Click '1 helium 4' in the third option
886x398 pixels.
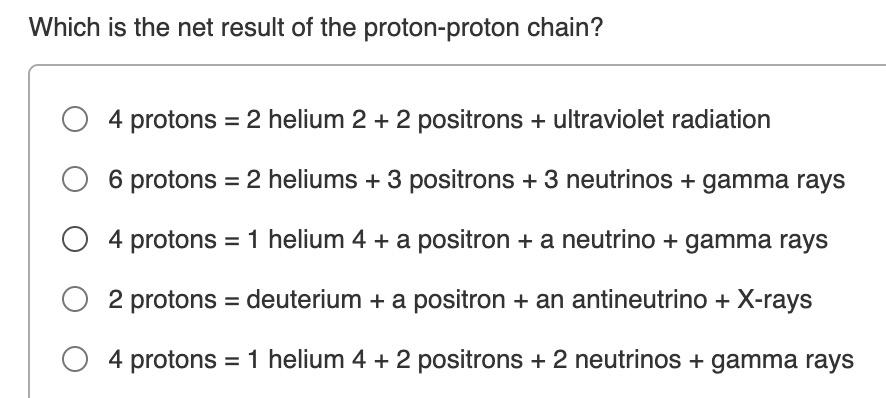[307, 240]
